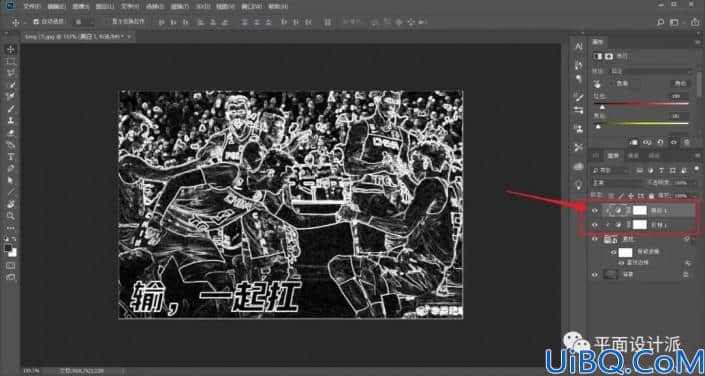Click the foreground color swatch in the toolbox
This screenshot has width=705, height=376.
(9, 248)
